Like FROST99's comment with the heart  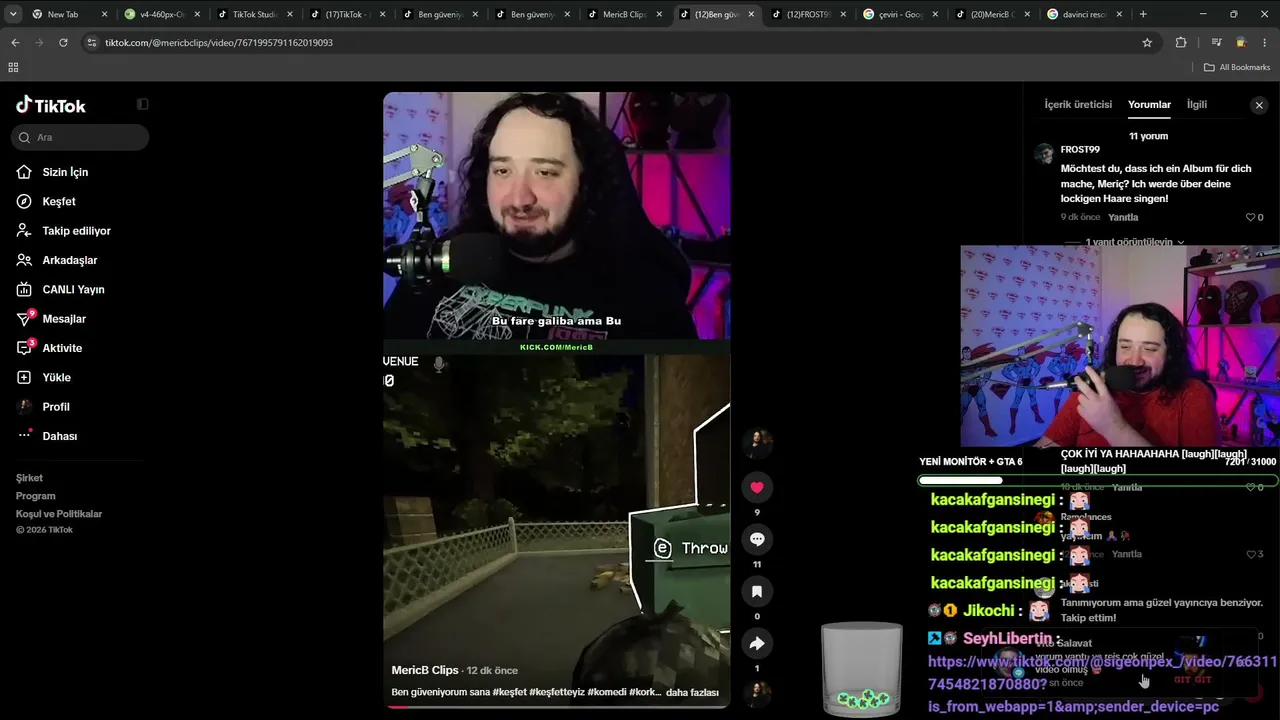pos(1250,217)
